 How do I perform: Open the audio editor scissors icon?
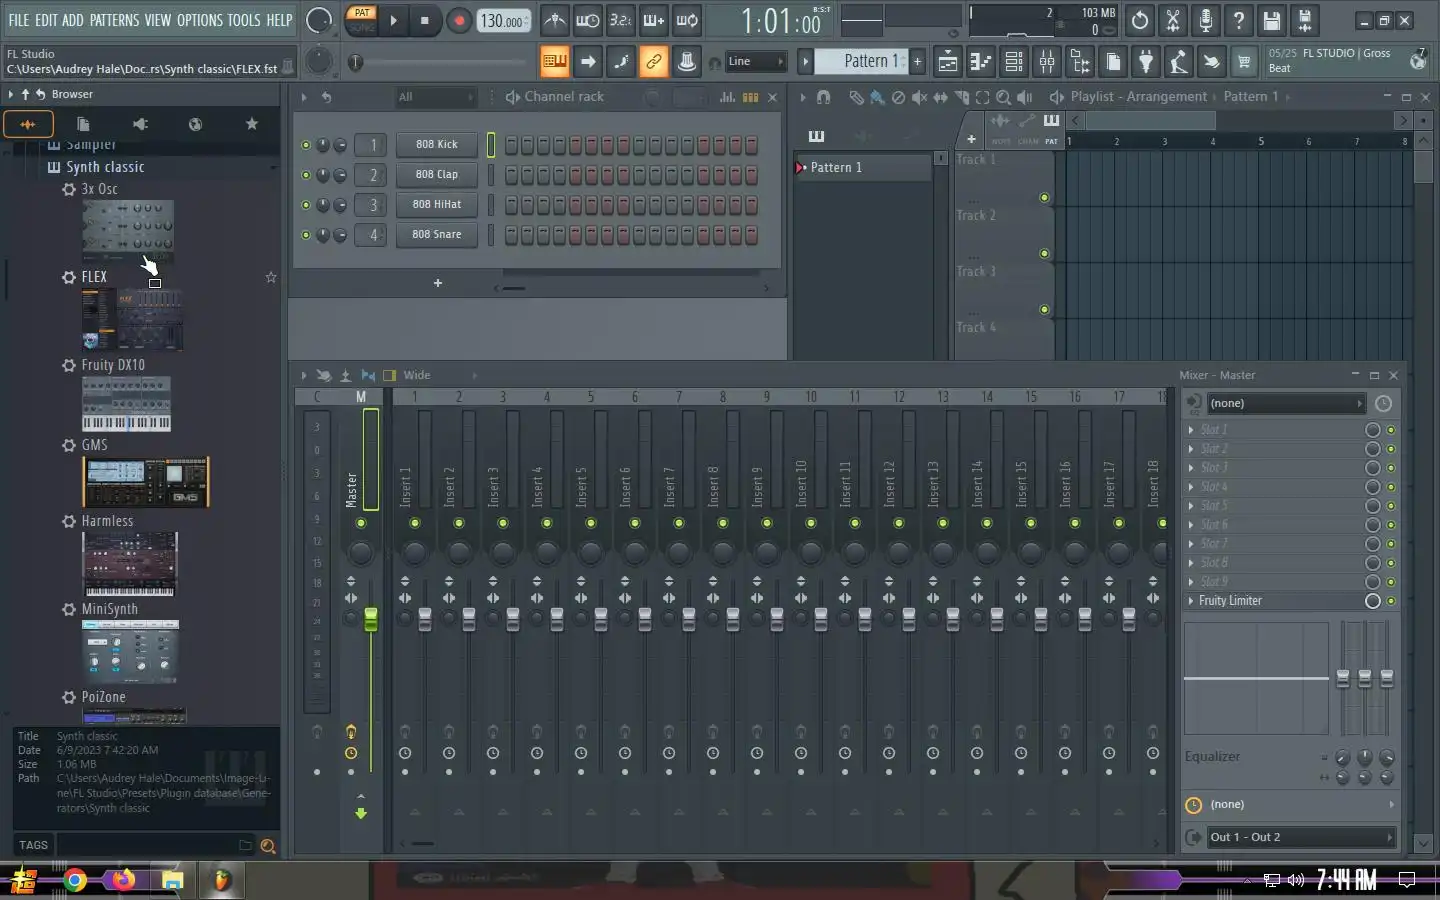click(x=1173, y=20)
